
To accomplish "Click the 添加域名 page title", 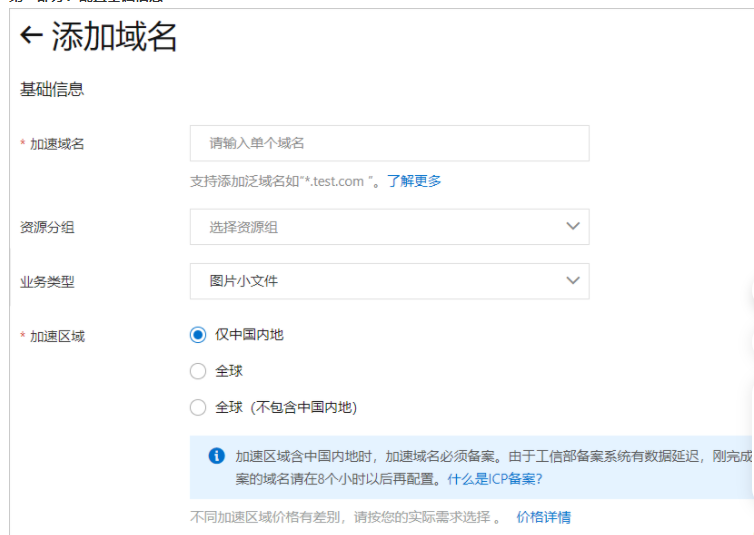I will tap(115, 36).
